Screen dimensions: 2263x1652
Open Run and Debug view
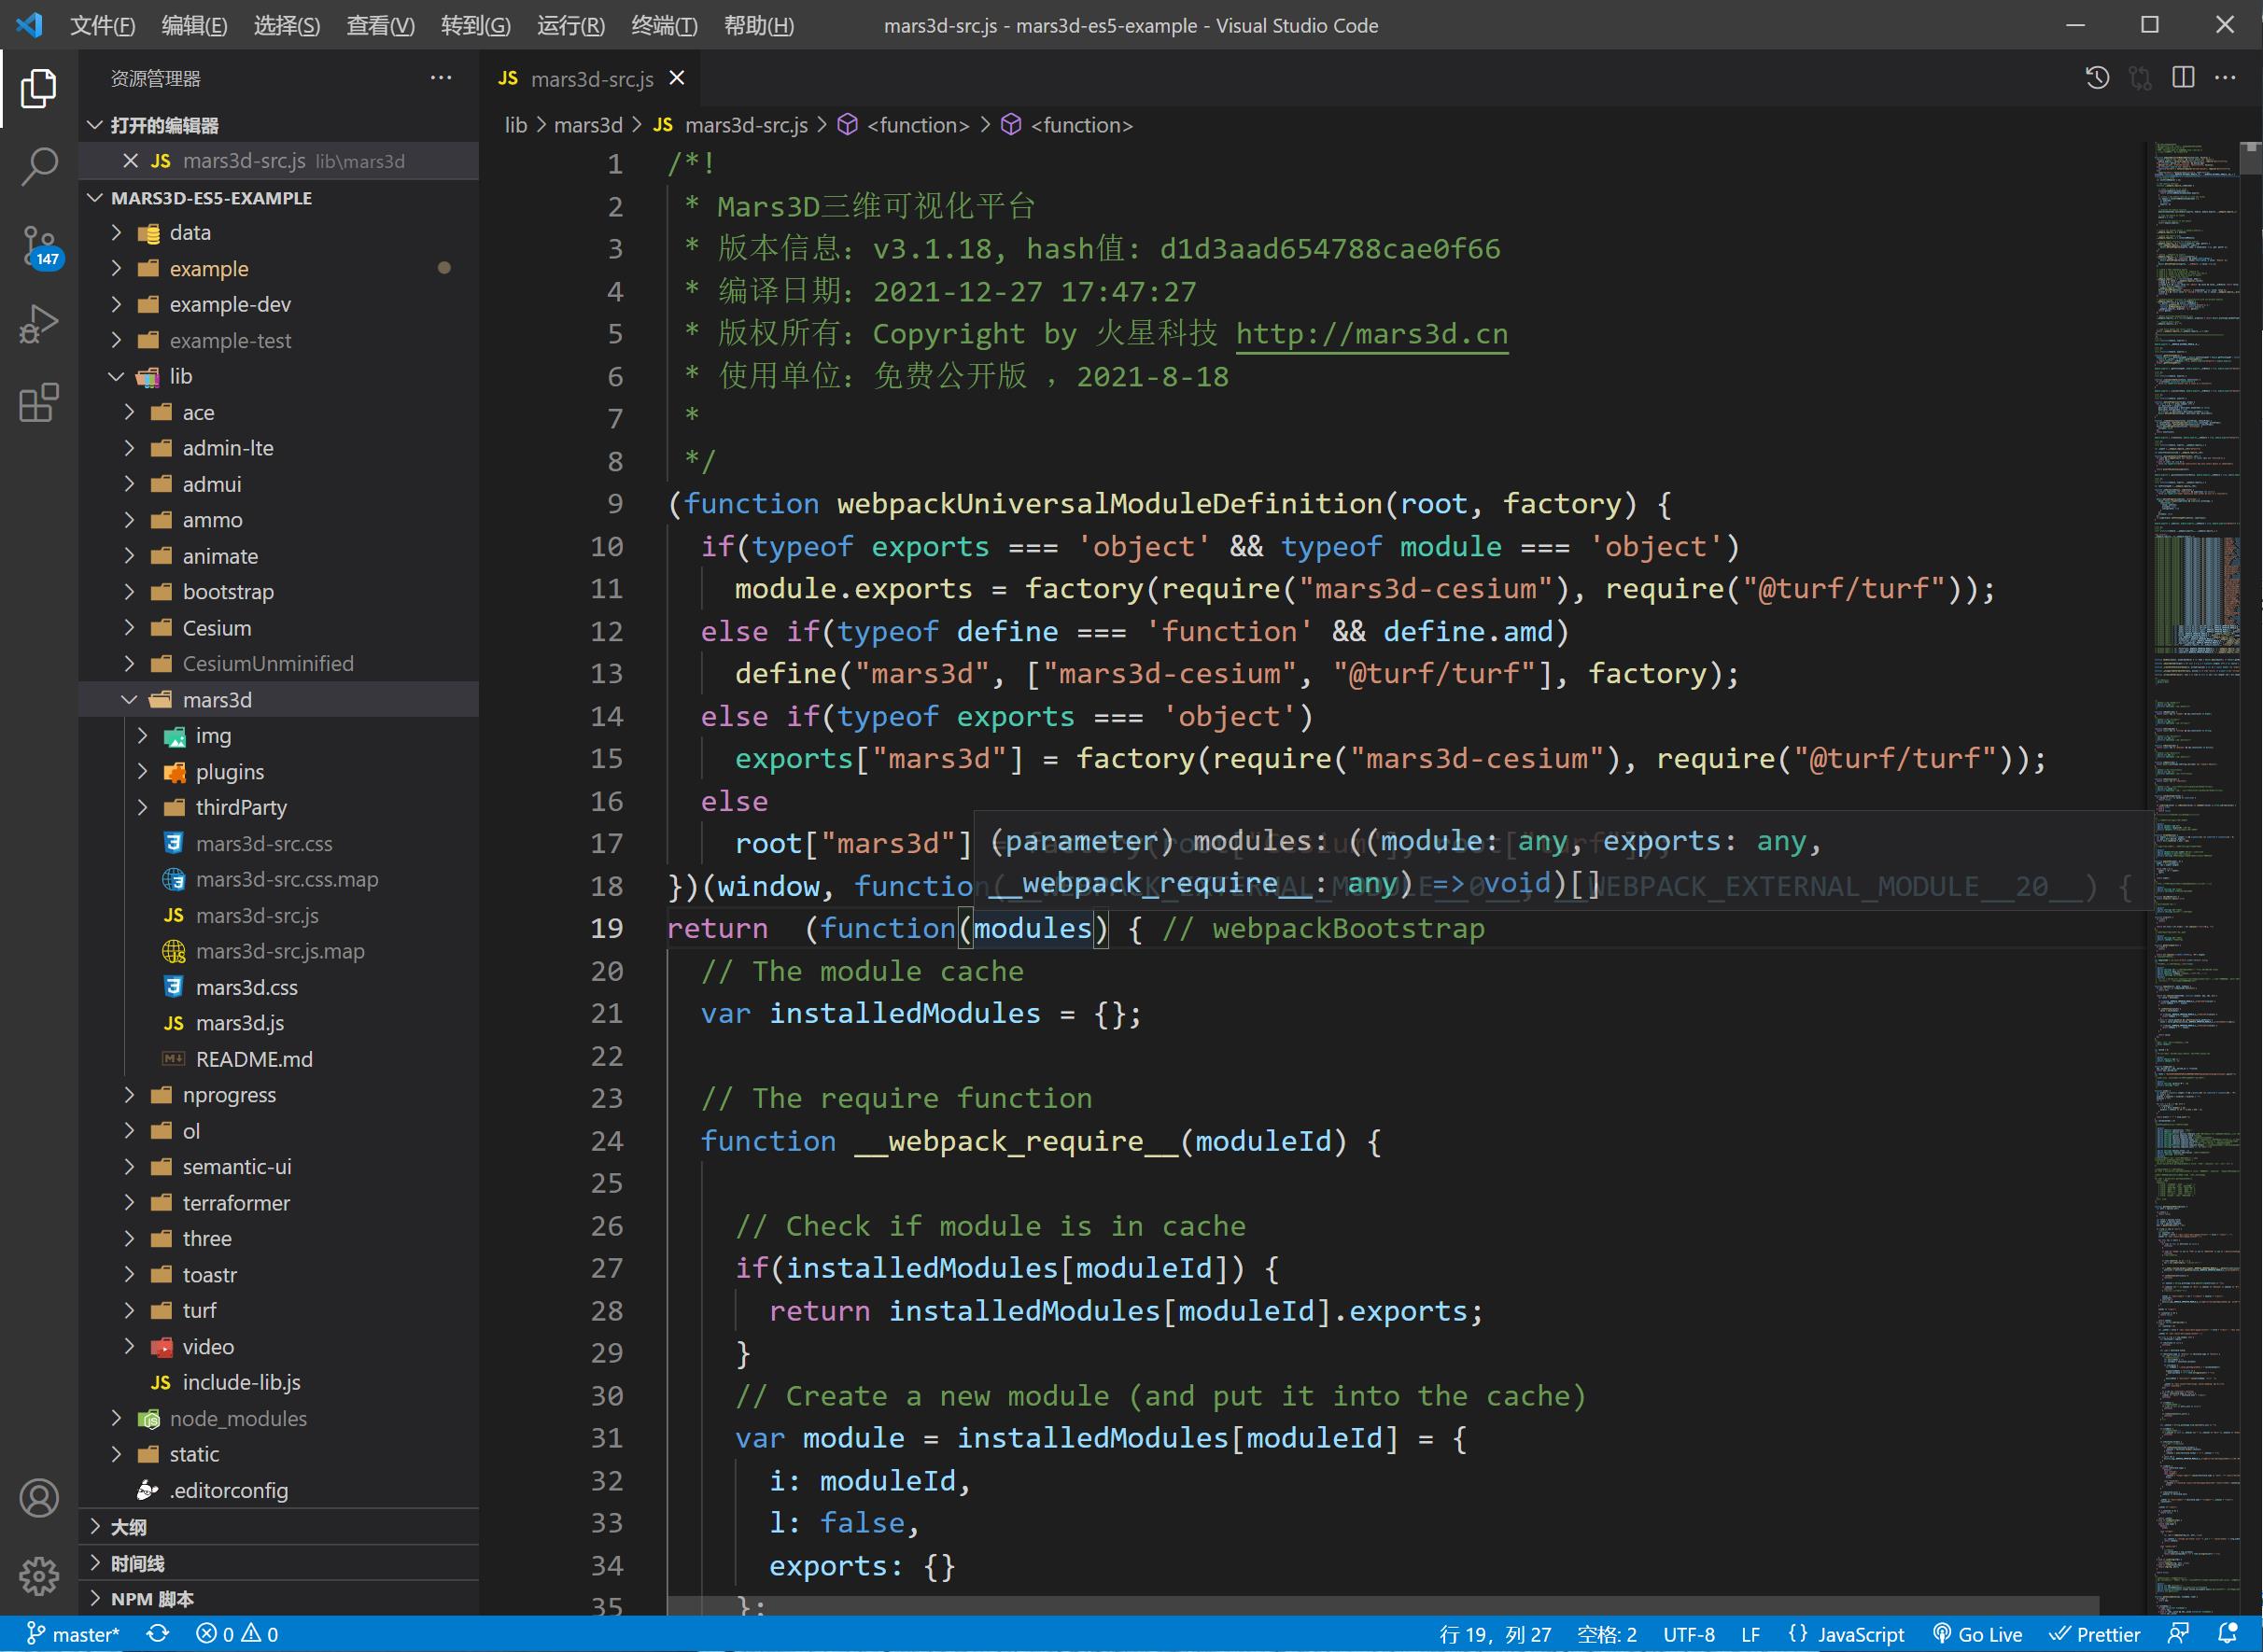coord(38,324)
